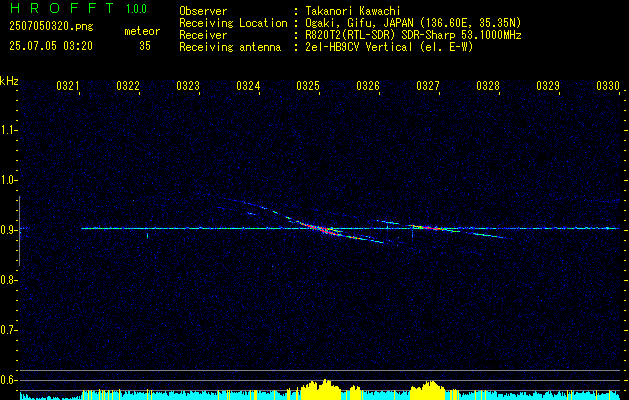The height and width of the screenshot is (400, 629).
Task: Click the Receiving antenna field label
Action: coord(230,47)
